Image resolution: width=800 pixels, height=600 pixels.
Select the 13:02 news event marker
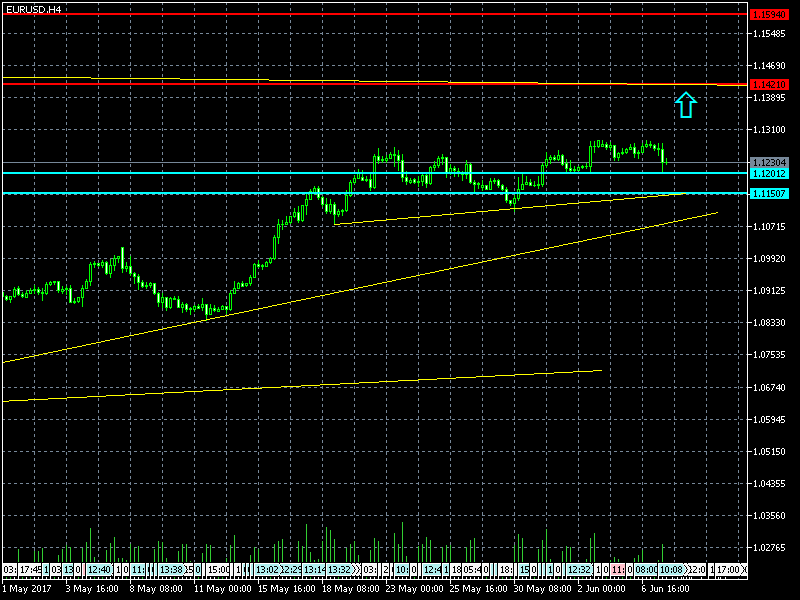click(x=267, y=569)
